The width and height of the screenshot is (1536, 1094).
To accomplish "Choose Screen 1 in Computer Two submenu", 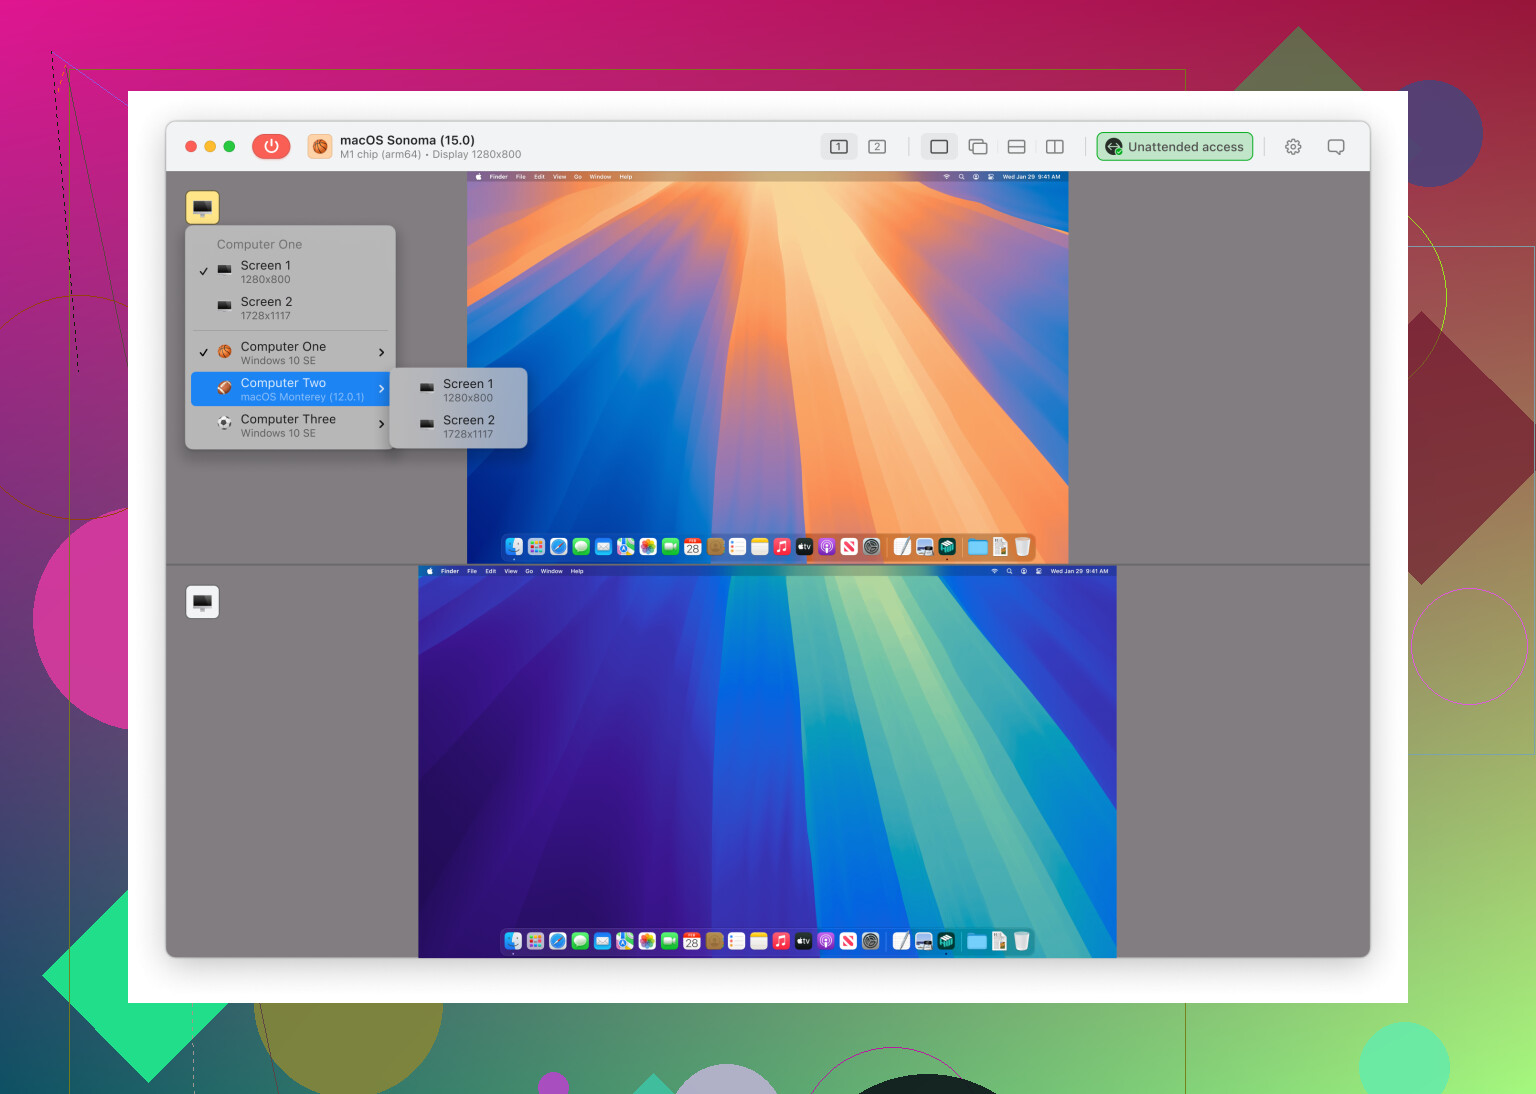I will tap(458, 390).
